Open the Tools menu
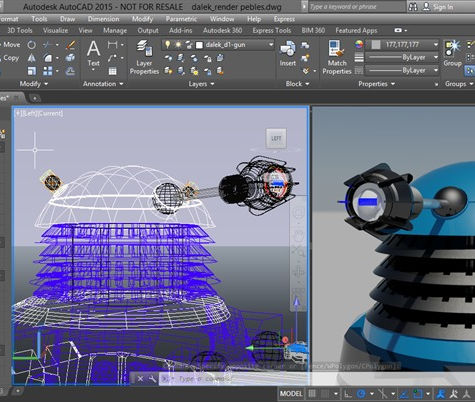475x402 pixels. [39, 19]
